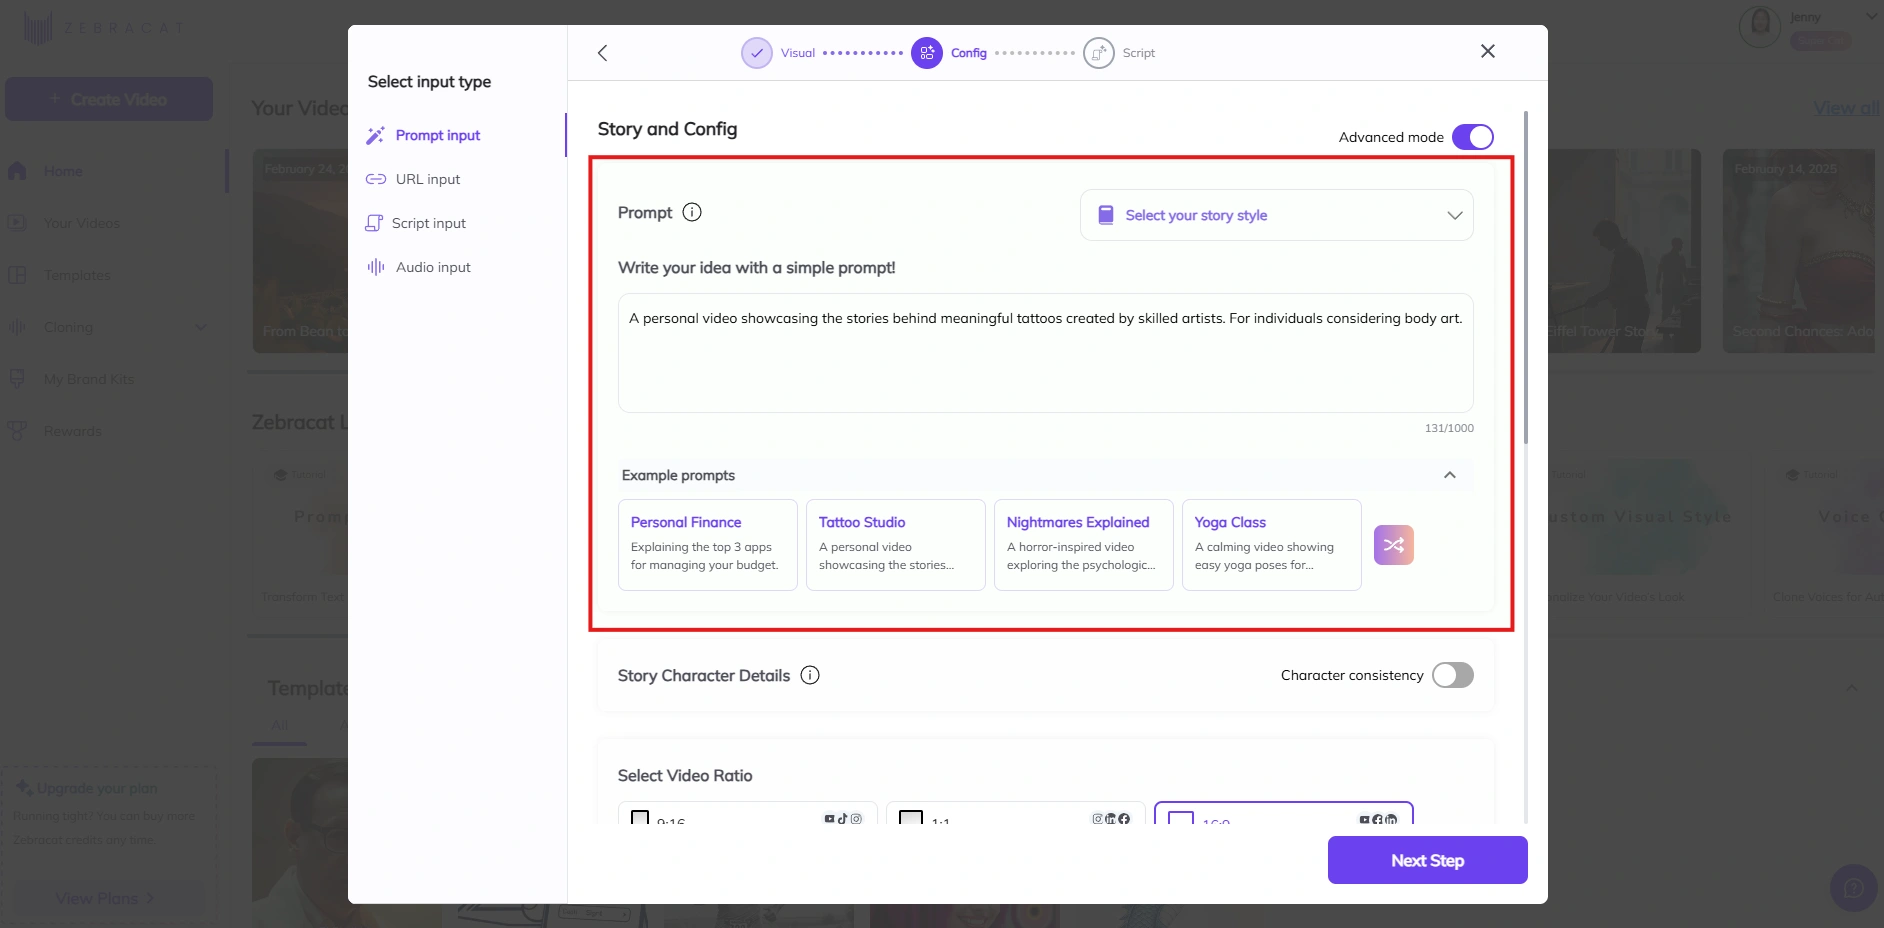
Task: Select the 1:1 video ratio option
Action: 1016,815
